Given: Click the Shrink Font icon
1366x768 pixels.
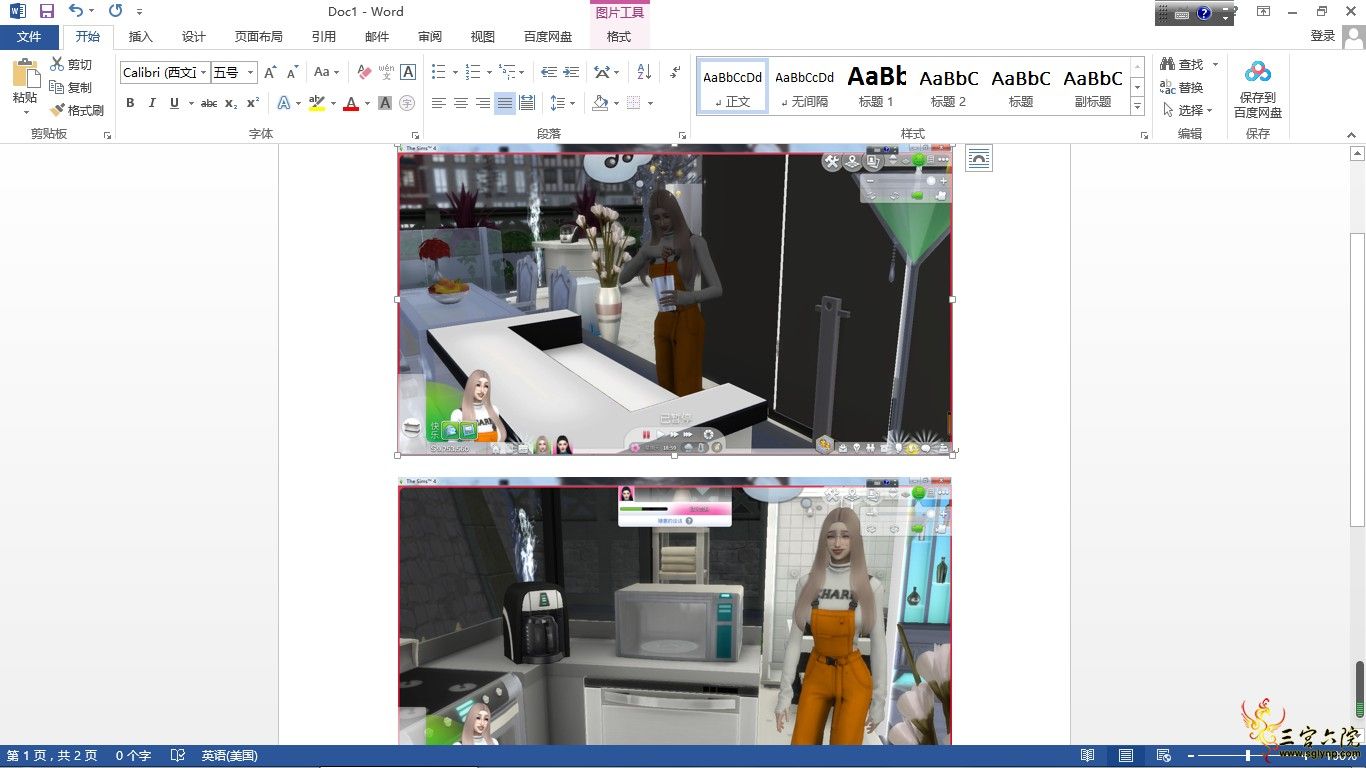Looking at the screenshot, I should pyautogui.click(x=292, y=73).
